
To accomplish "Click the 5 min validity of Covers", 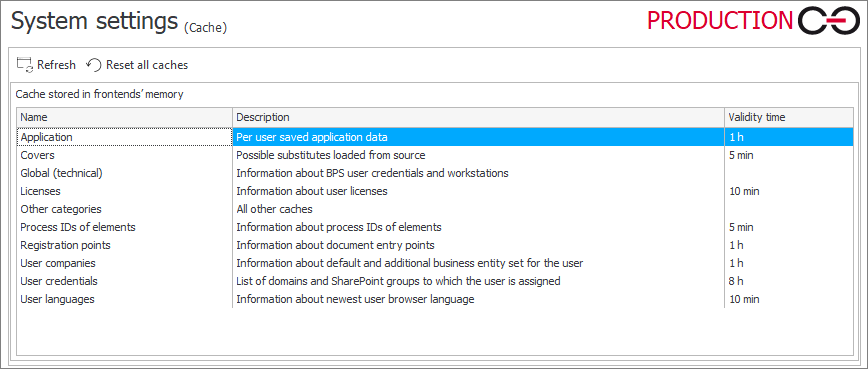I will tap(741, 155).
